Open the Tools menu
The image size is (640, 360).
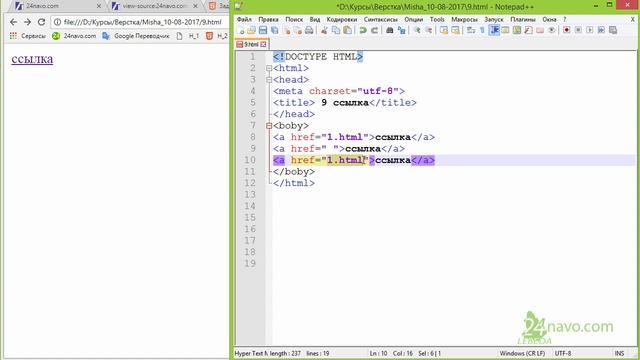click(x=437, y=19)
